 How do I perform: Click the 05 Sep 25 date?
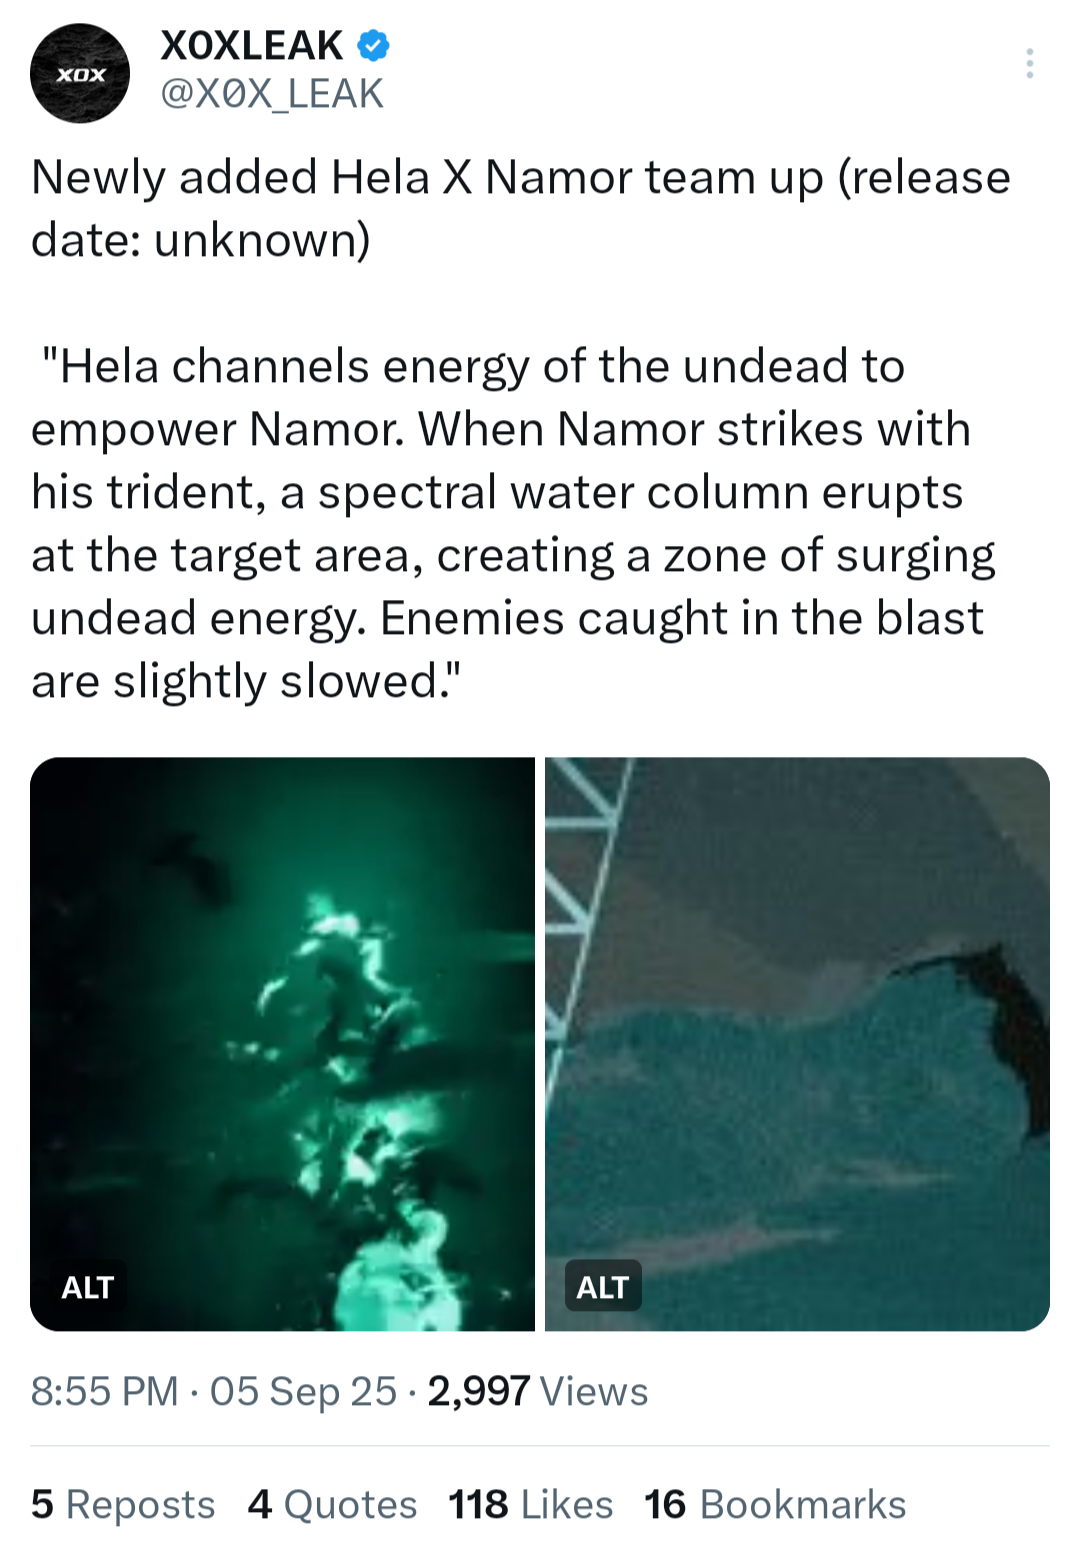303,1392
